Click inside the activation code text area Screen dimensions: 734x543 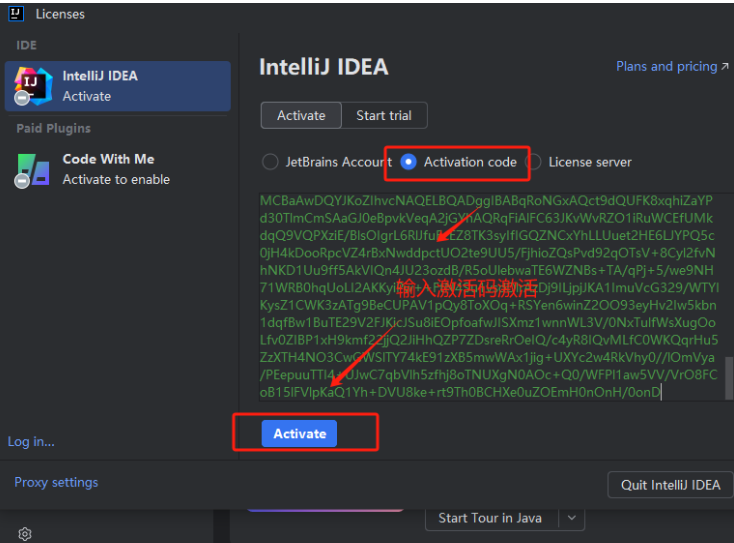point(492,296)
